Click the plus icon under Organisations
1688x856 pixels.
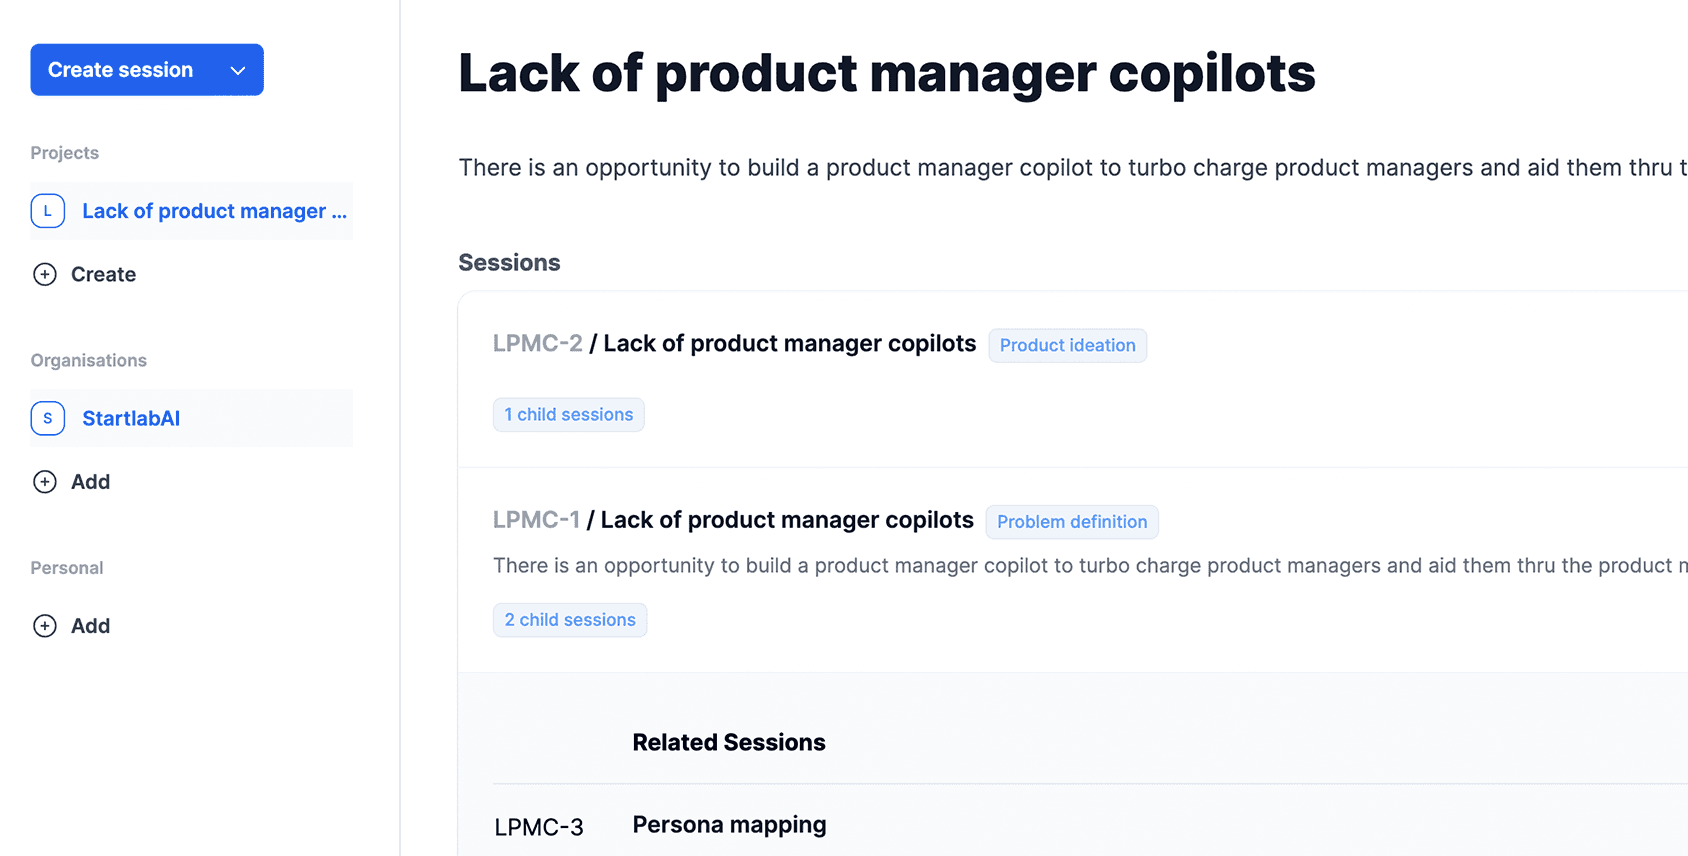point(45,482)
